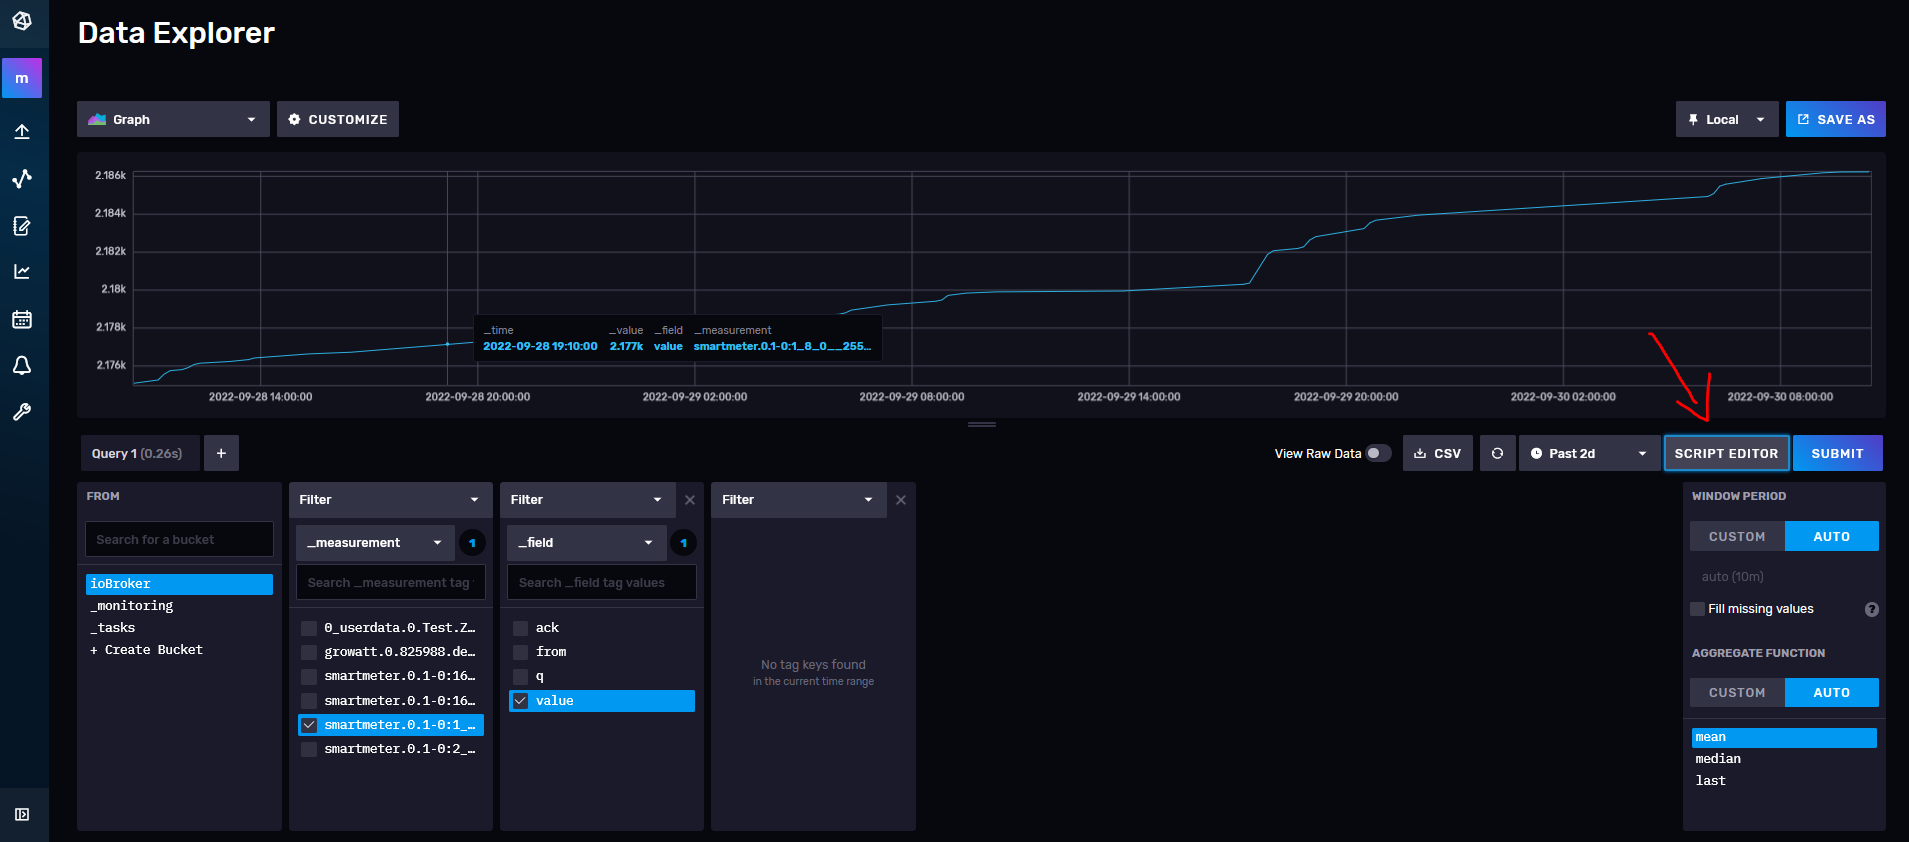
Task: Click the refresh icon next to CSV
Action: (x=1497, y=453)
